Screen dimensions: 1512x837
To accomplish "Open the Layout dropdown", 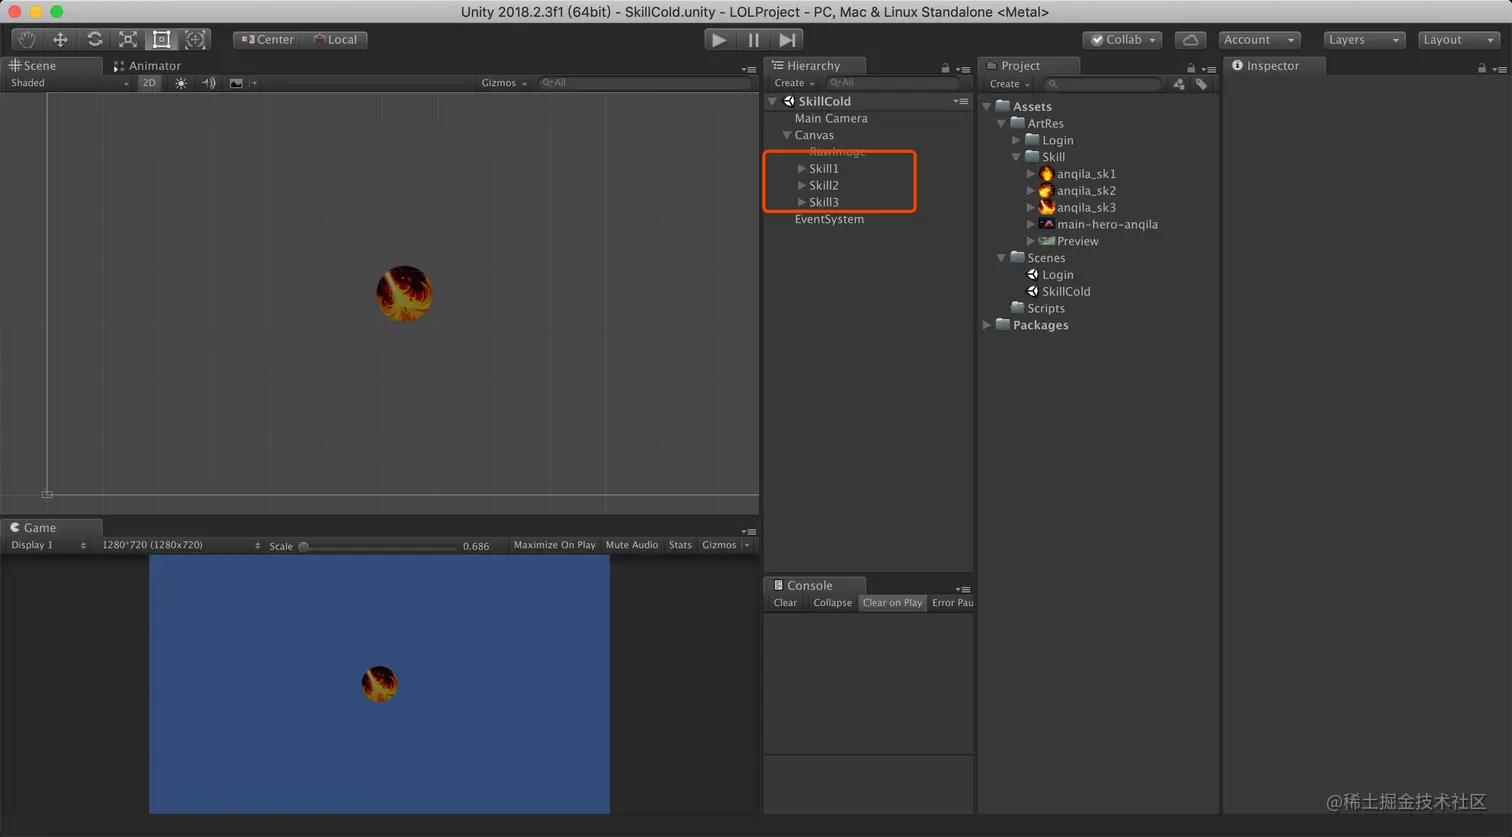I will click(1459, 40).
